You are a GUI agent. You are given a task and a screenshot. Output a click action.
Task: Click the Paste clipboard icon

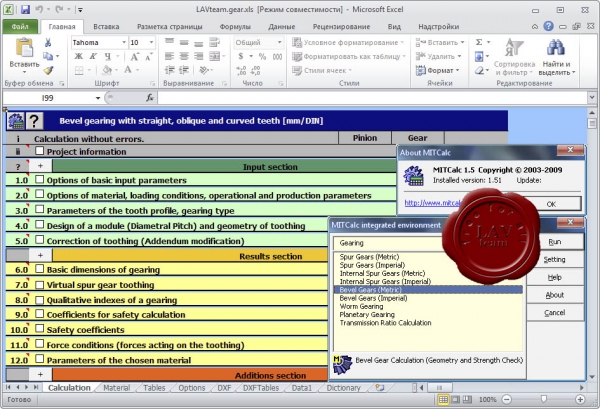click(24, 49)
